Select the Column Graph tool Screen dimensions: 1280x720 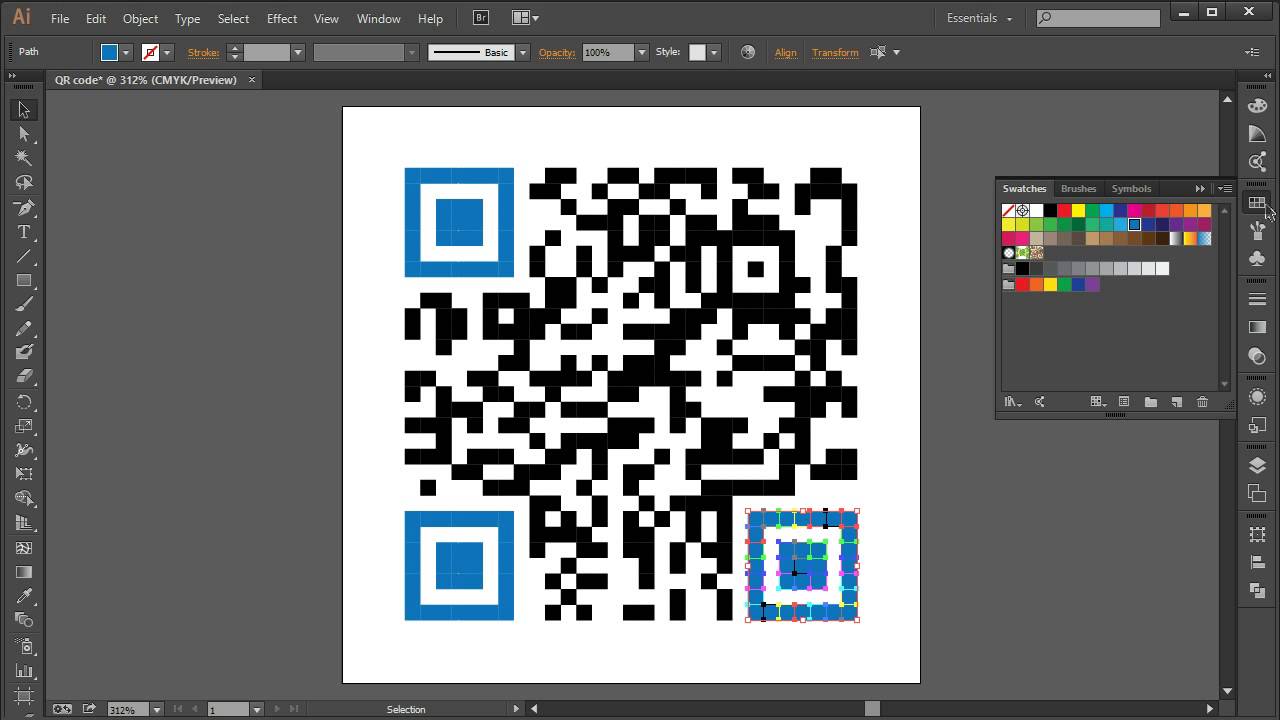(x=24, y=671)
